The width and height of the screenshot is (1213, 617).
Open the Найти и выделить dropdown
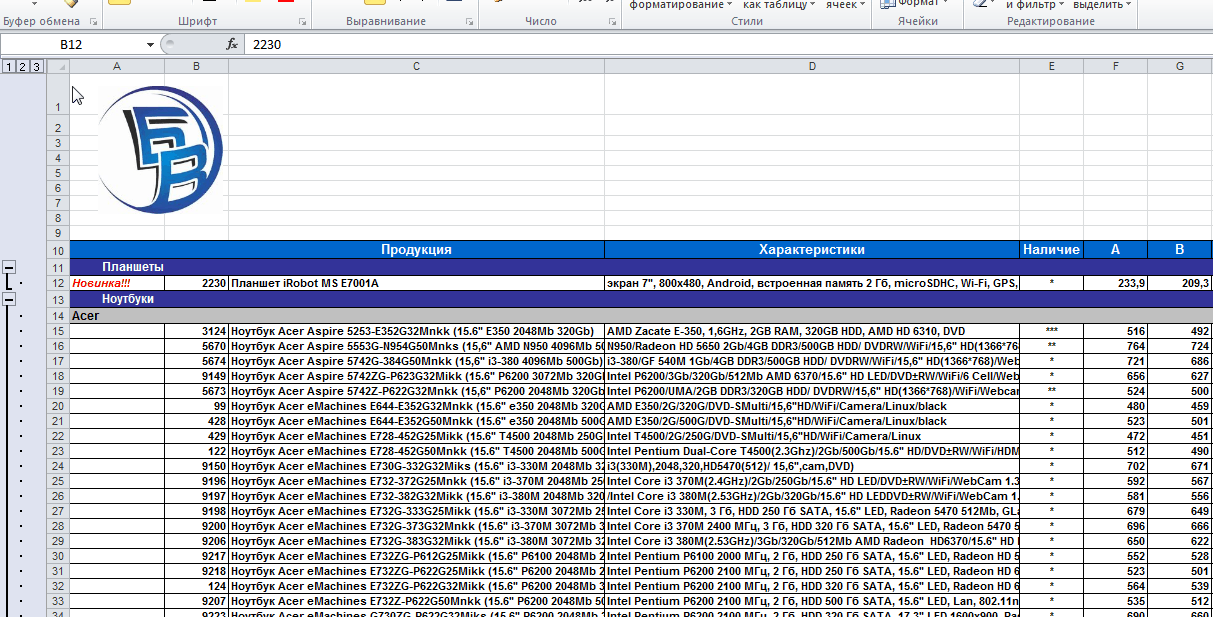pyautogui.click(x=1102, y=5)
